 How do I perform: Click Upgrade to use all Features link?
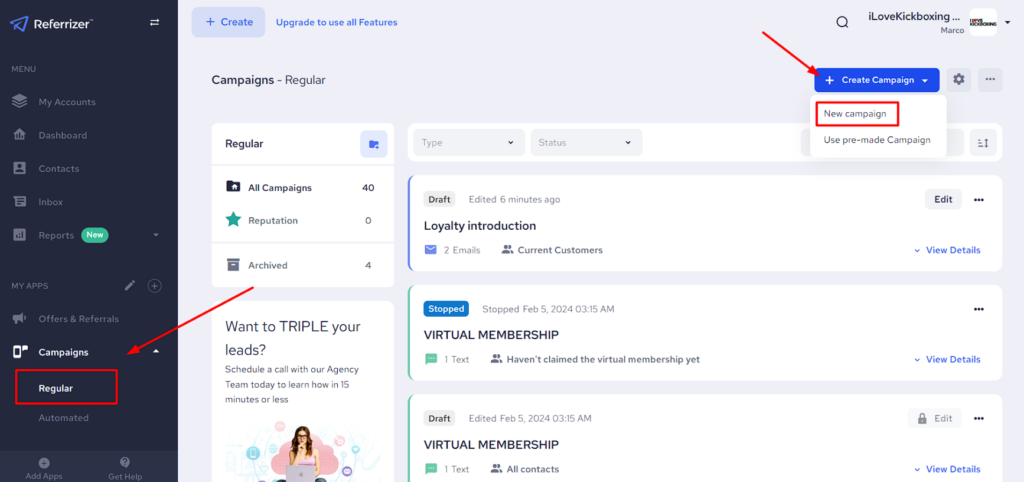(x=336, y=22)
